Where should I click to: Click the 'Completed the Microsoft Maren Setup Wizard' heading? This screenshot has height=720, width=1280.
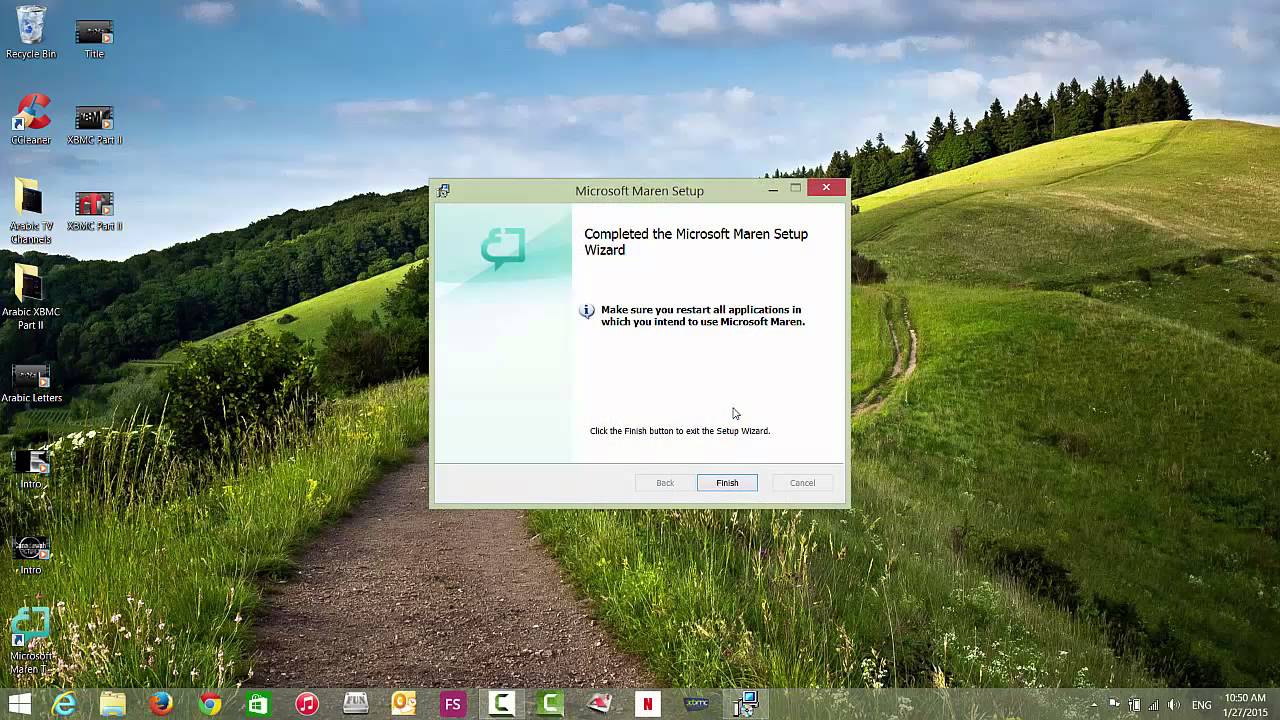tap(696, 242)
